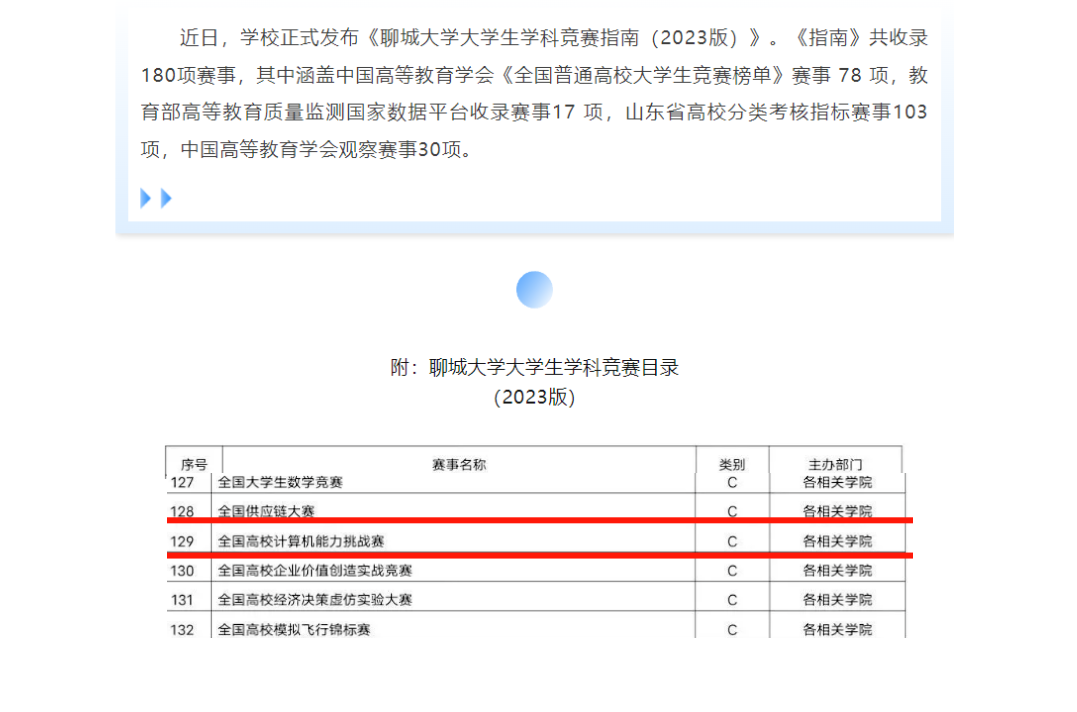The image size is (1077, 712).
Task: Click the 主办部门 column header
Action: [835, 465]
